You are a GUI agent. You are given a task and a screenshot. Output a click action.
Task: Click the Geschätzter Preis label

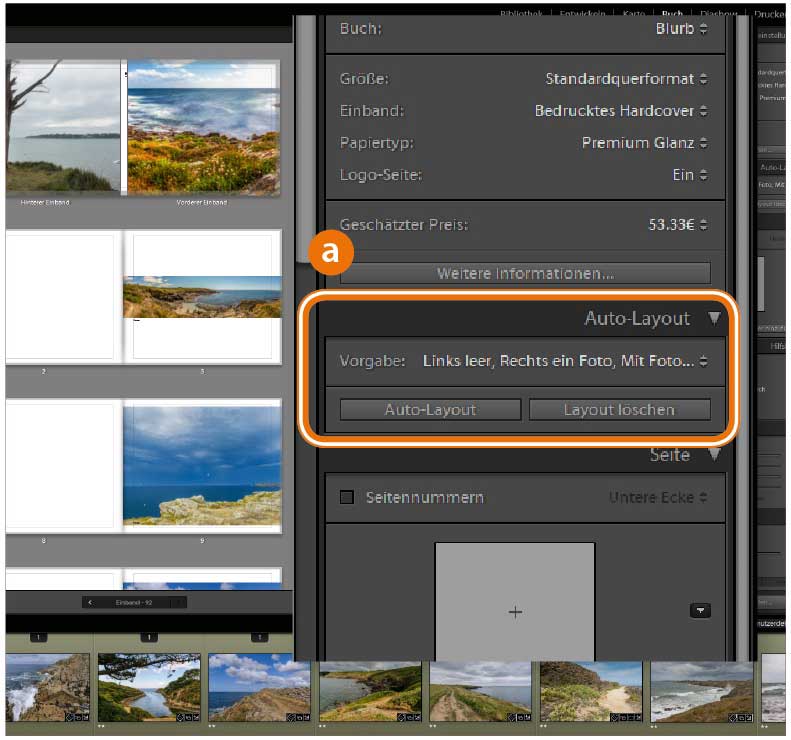[404, 225]
